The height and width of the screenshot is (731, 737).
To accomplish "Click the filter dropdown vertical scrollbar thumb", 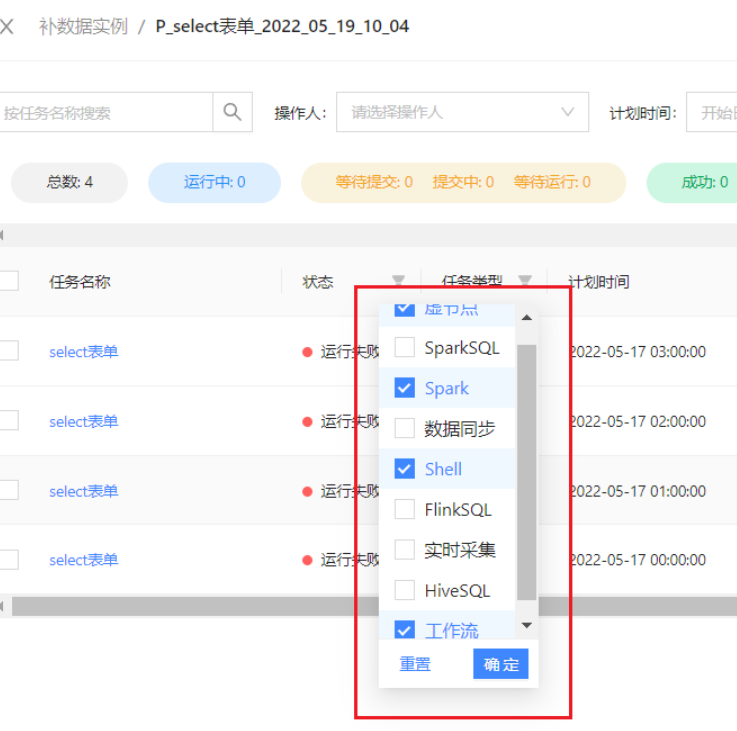I will [x=526, y=472].
